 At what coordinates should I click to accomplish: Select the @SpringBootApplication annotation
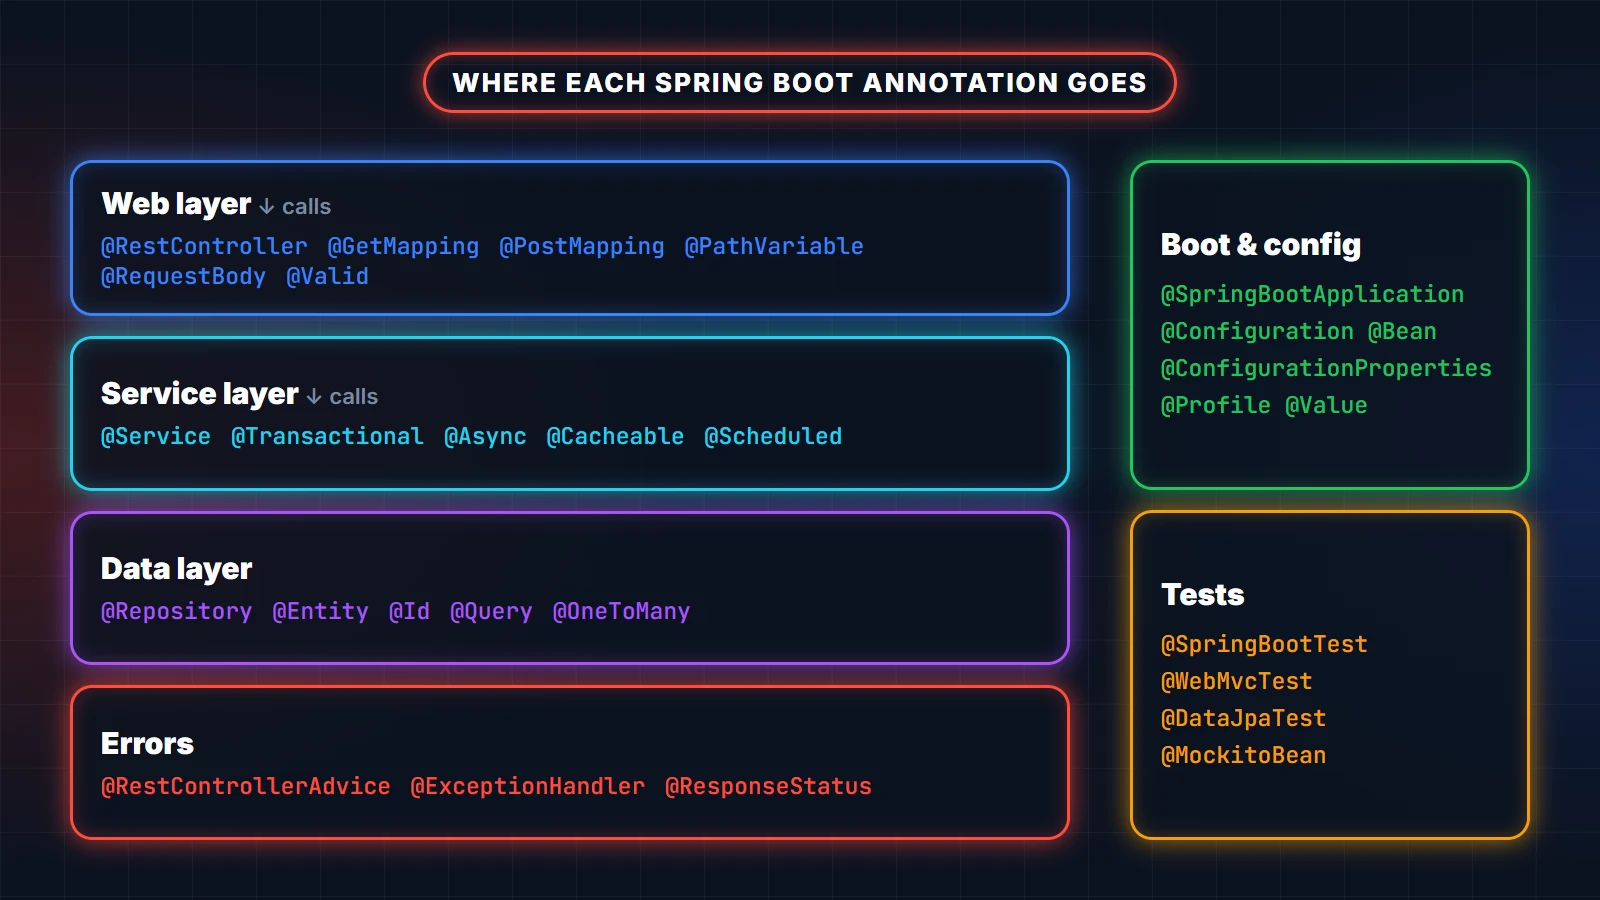pos(1312,294)
